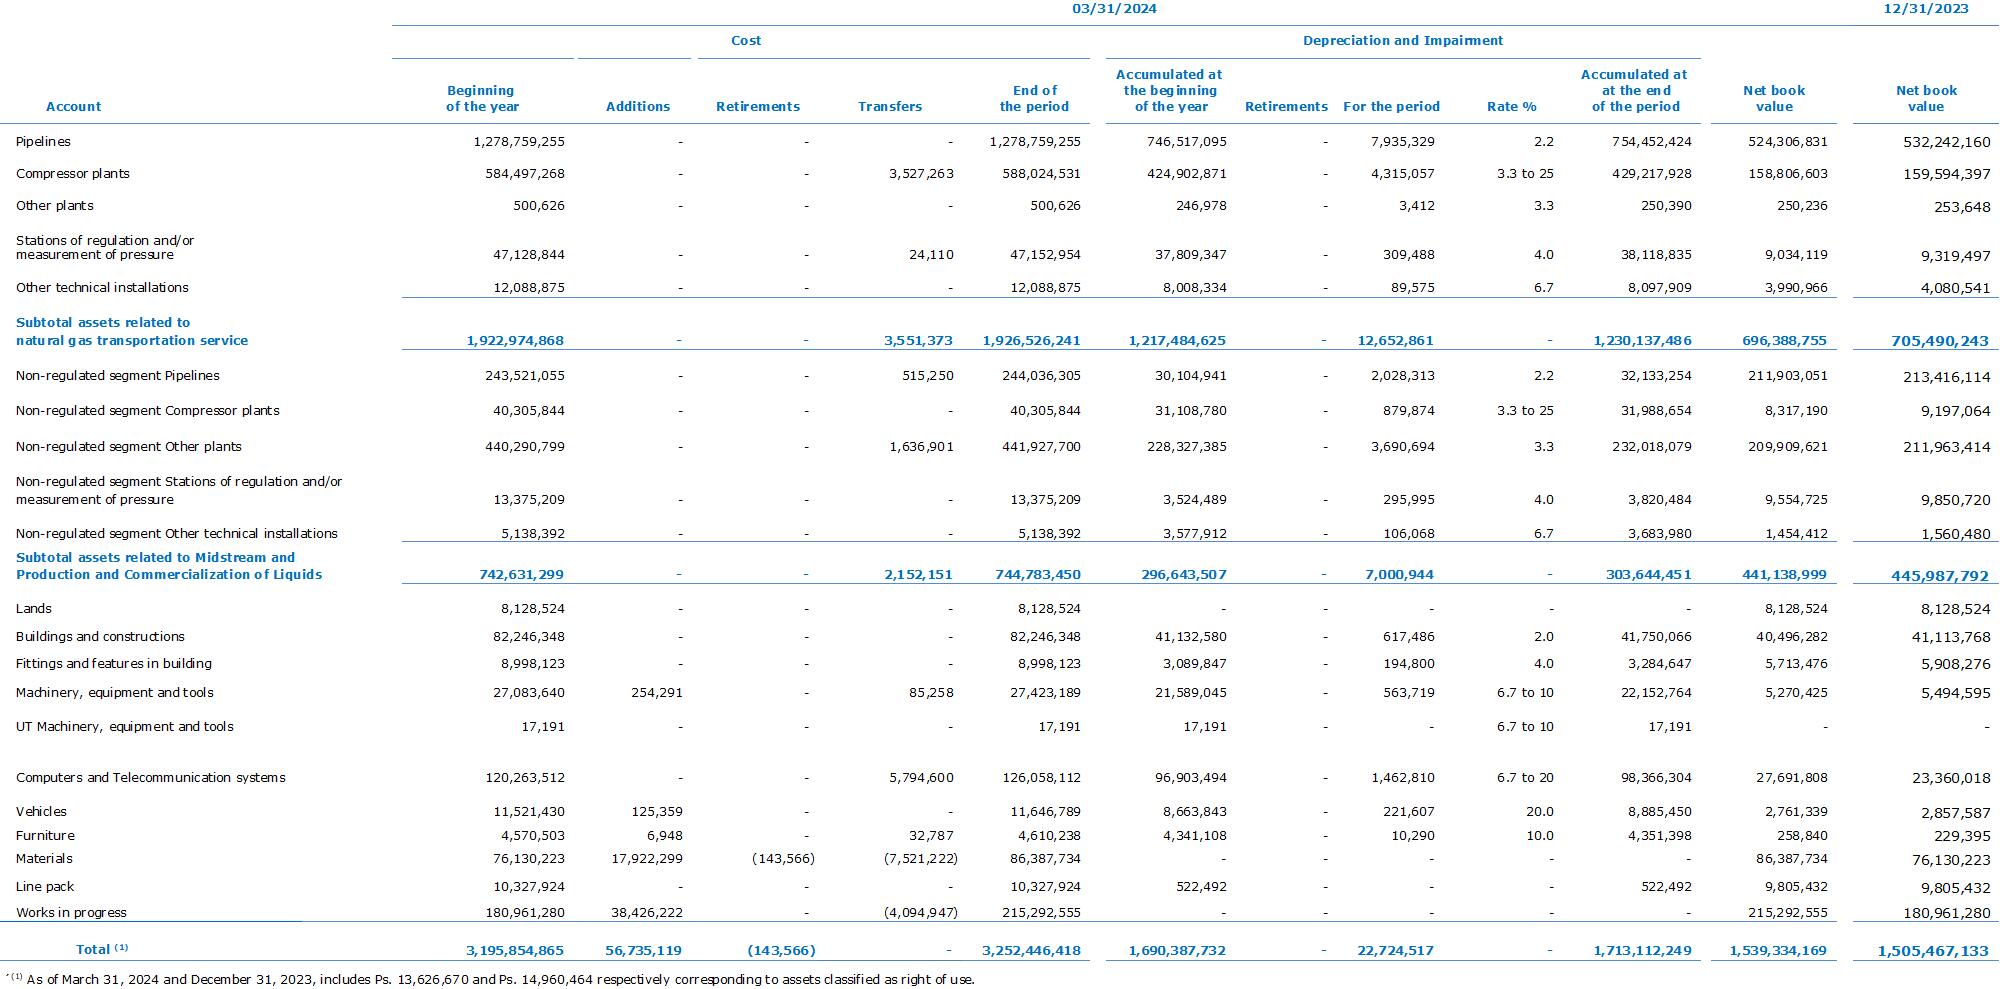Select stations transfers value 24,110
Screen dimensions: 2000x989
pyautogui.click(x=931, y=255)
